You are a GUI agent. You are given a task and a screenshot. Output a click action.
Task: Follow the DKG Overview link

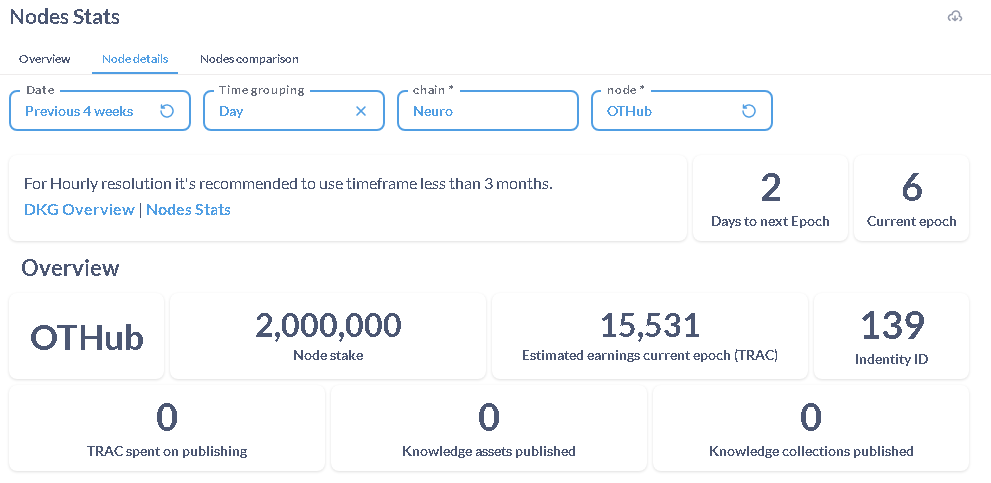(79, 209)
